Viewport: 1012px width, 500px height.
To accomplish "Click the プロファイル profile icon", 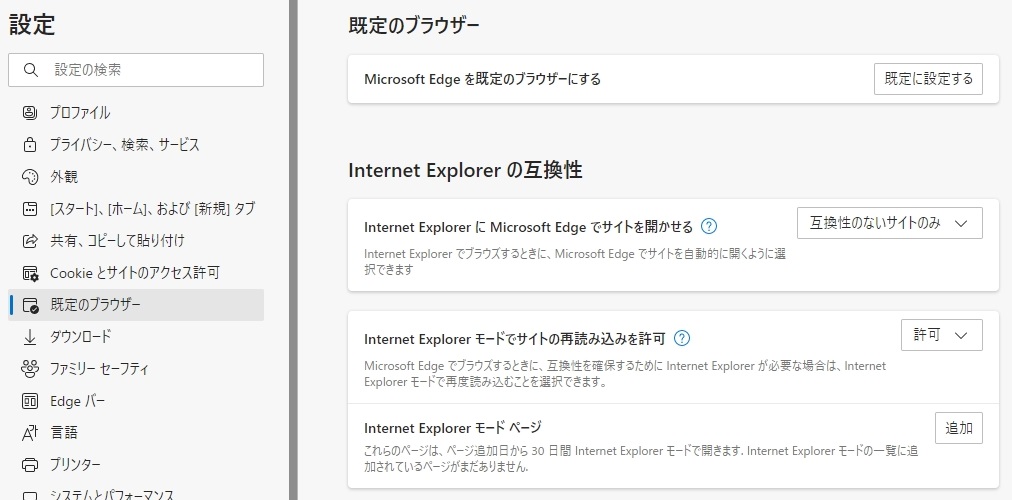I will click(x=30, y=112).
